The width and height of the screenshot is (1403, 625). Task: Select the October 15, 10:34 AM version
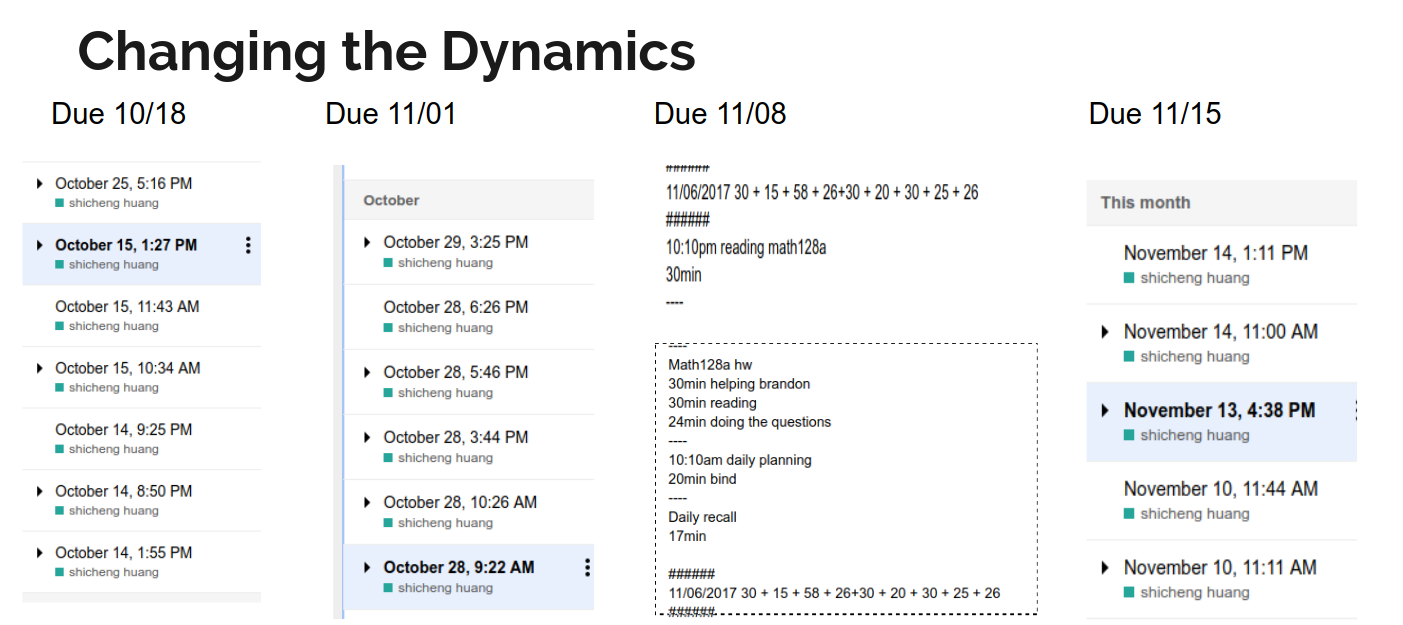(141, 377)
